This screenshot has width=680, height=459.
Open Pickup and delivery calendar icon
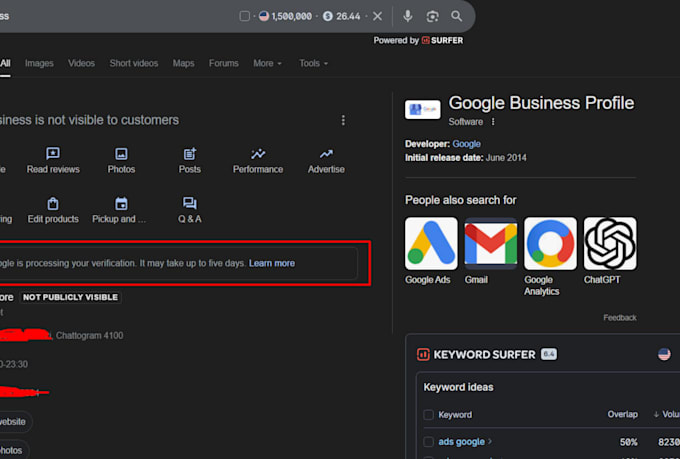coord(121,203)
